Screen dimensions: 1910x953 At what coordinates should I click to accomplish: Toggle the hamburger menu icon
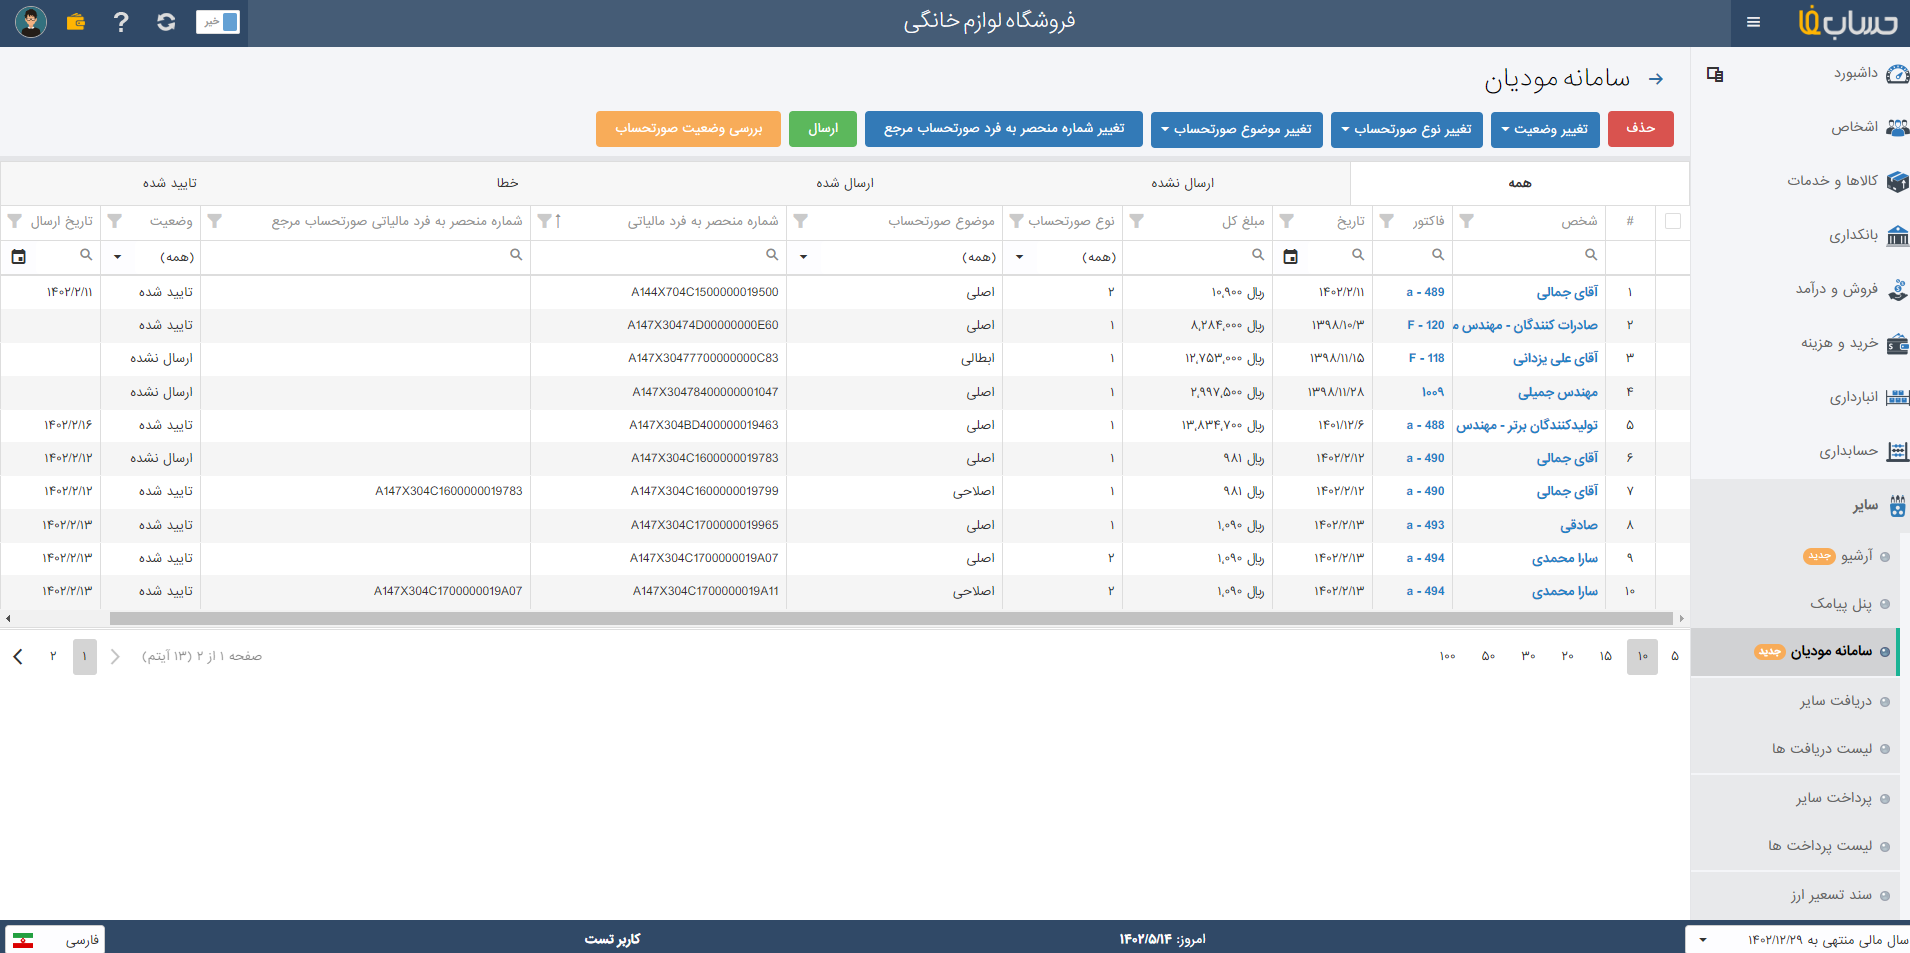(1753, 22)
